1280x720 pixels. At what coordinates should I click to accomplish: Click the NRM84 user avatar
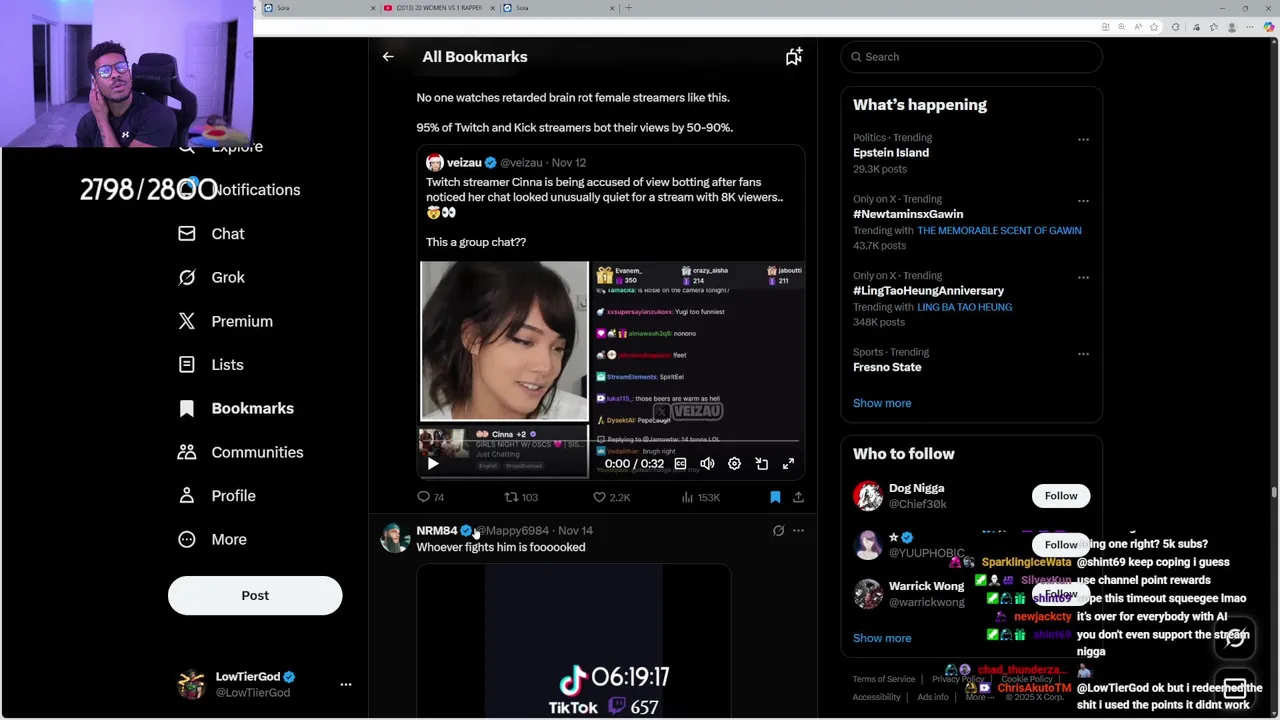(x=395, y=538)
